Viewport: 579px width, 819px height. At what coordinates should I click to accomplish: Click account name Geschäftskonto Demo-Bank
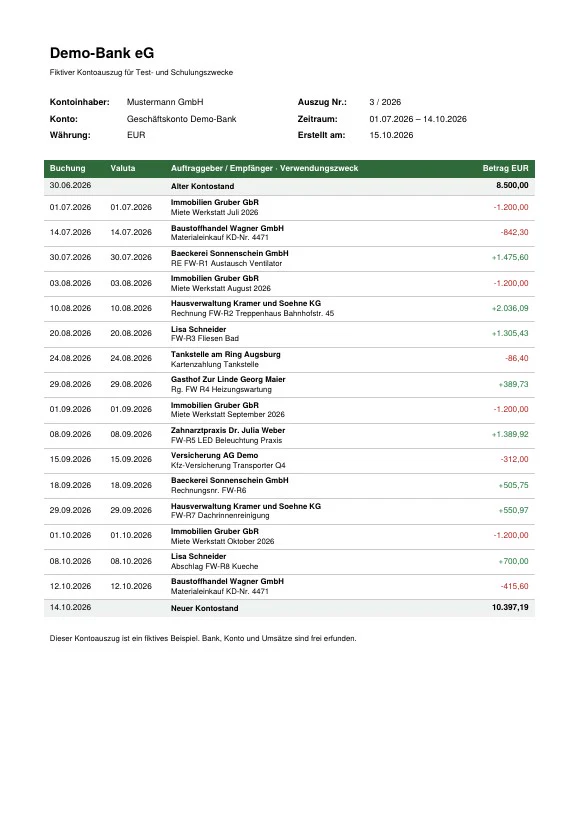[x=181, y=119]
